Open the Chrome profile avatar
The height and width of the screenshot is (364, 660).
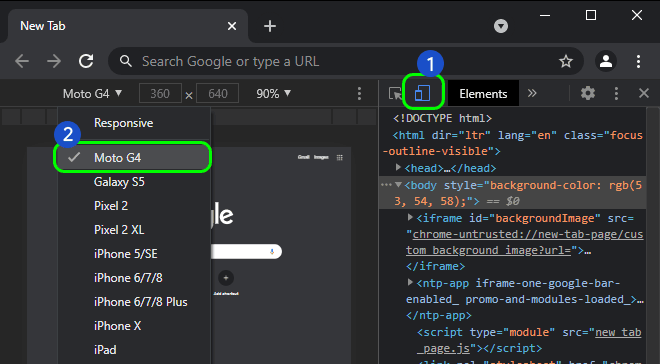(606, 61)
